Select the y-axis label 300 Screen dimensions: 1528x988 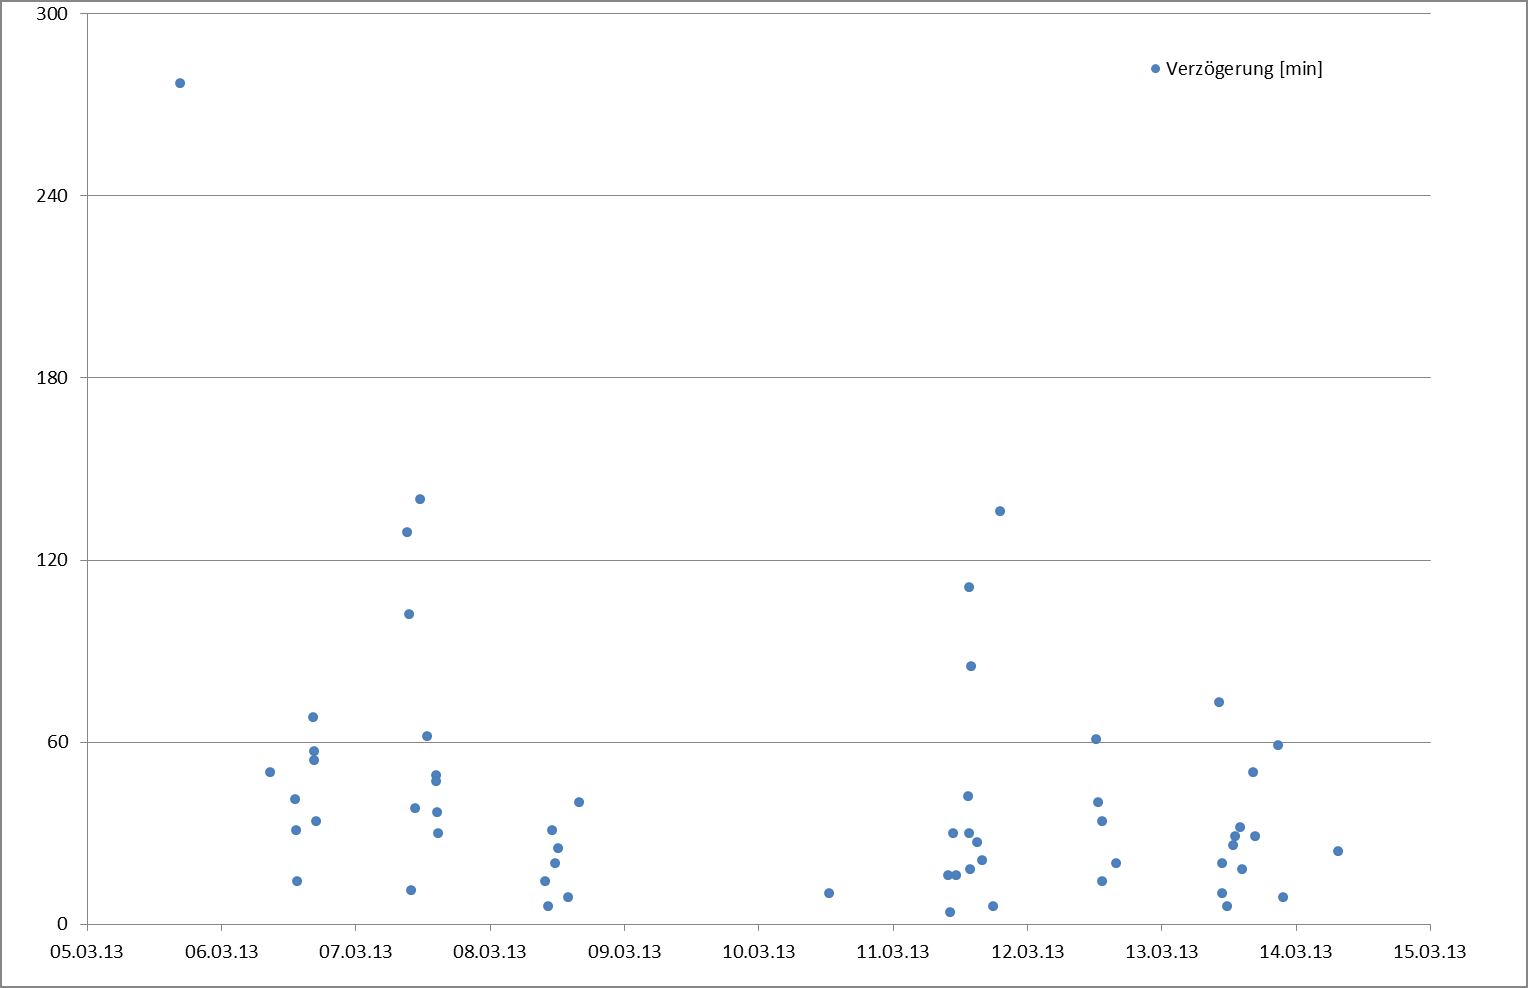coord(52,14)
